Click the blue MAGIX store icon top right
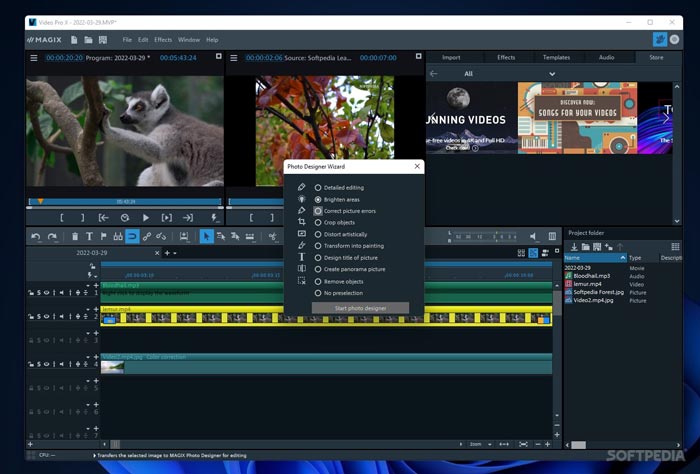Image resolution: width=700 pixels, height=474 pixels. (660, 40)
